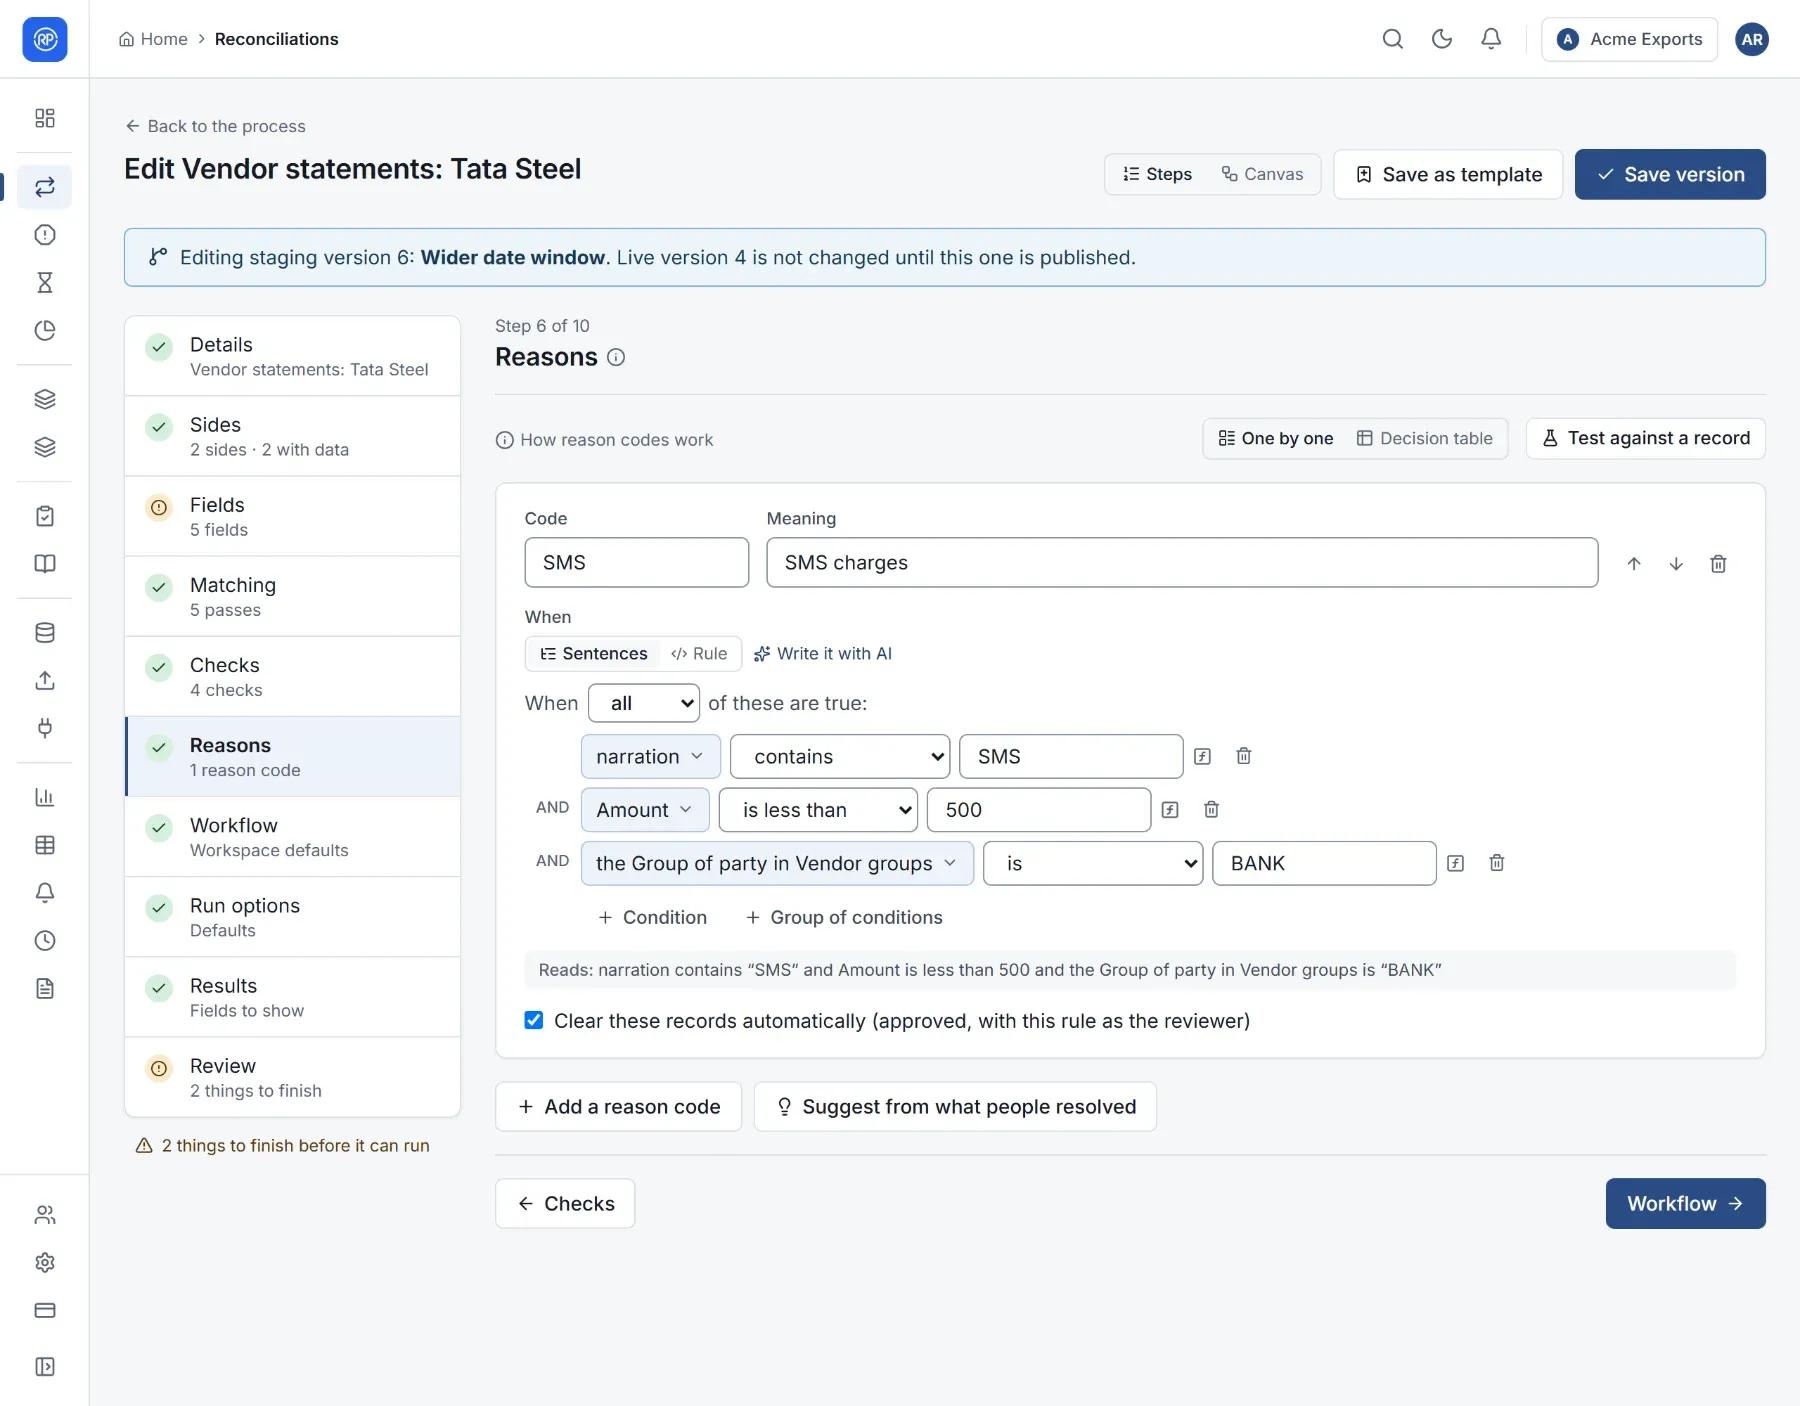Open the settings gear in sidebar
Screen dimensions: 1800x1406
45,1263
